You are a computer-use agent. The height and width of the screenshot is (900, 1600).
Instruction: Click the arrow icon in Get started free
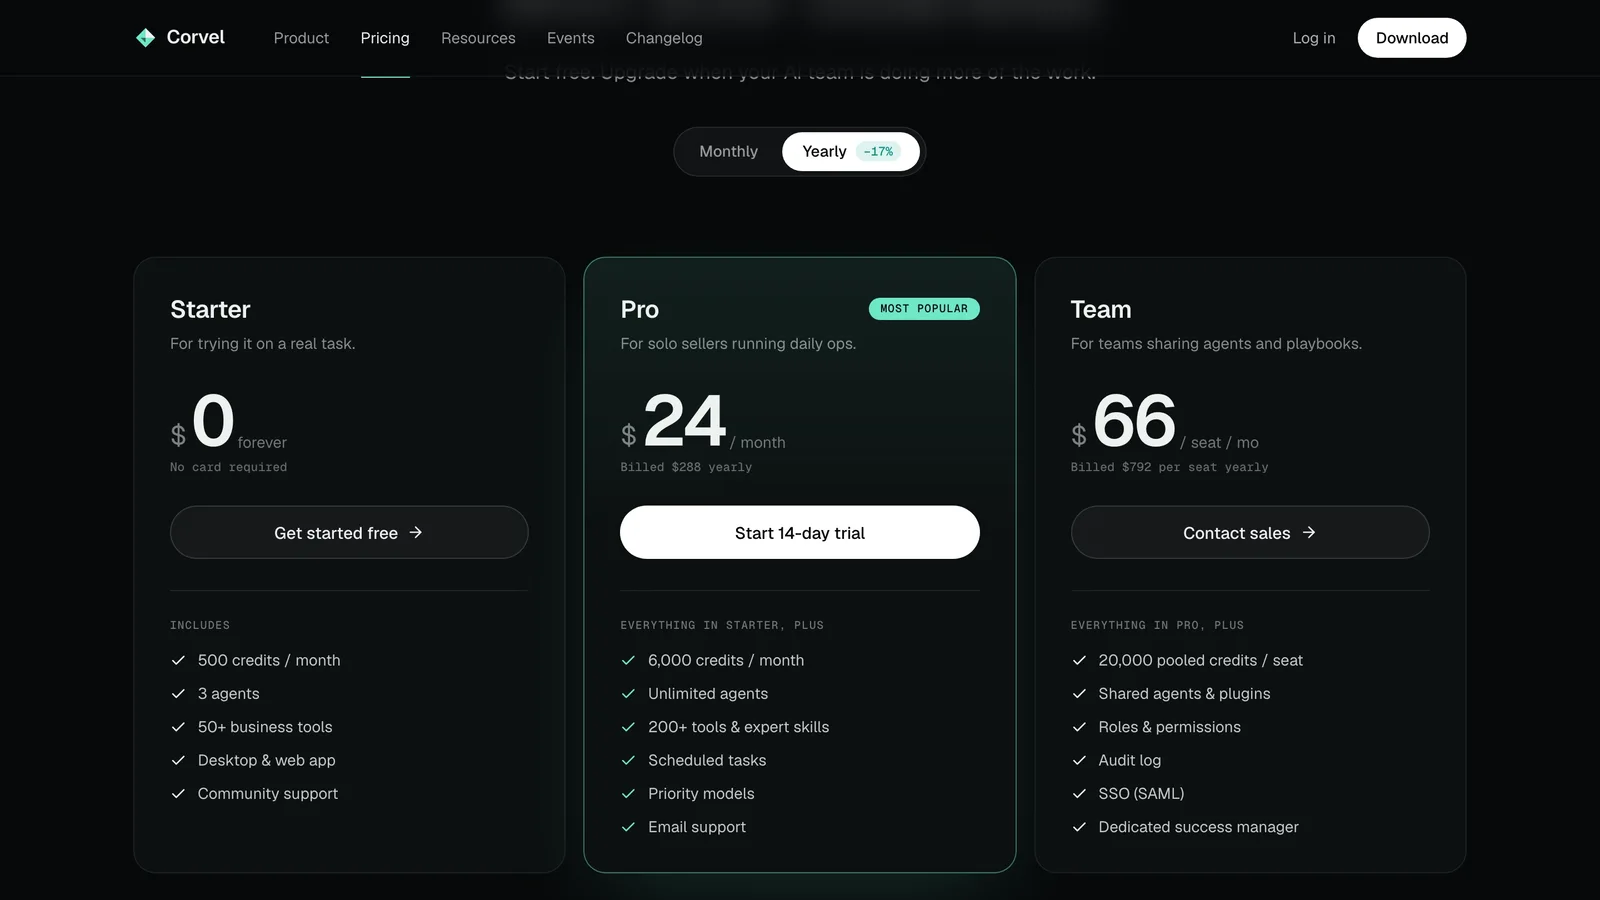click(x=416, y=533)
